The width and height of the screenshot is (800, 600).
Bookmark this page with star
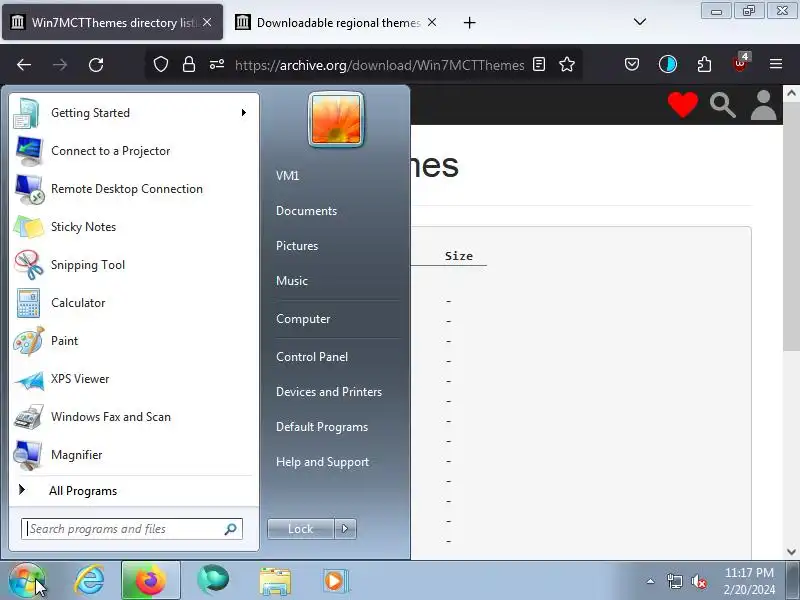pyautogui.click(x=567, y=64)
